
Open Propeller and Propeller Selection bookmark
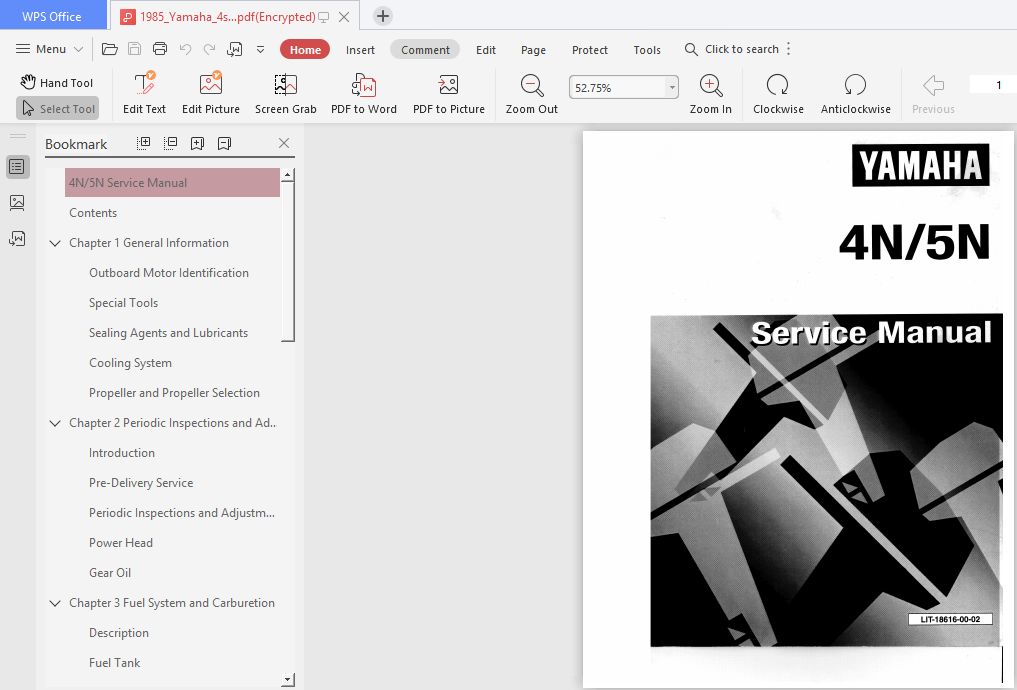pyautogui.click(x=174, y=393)
